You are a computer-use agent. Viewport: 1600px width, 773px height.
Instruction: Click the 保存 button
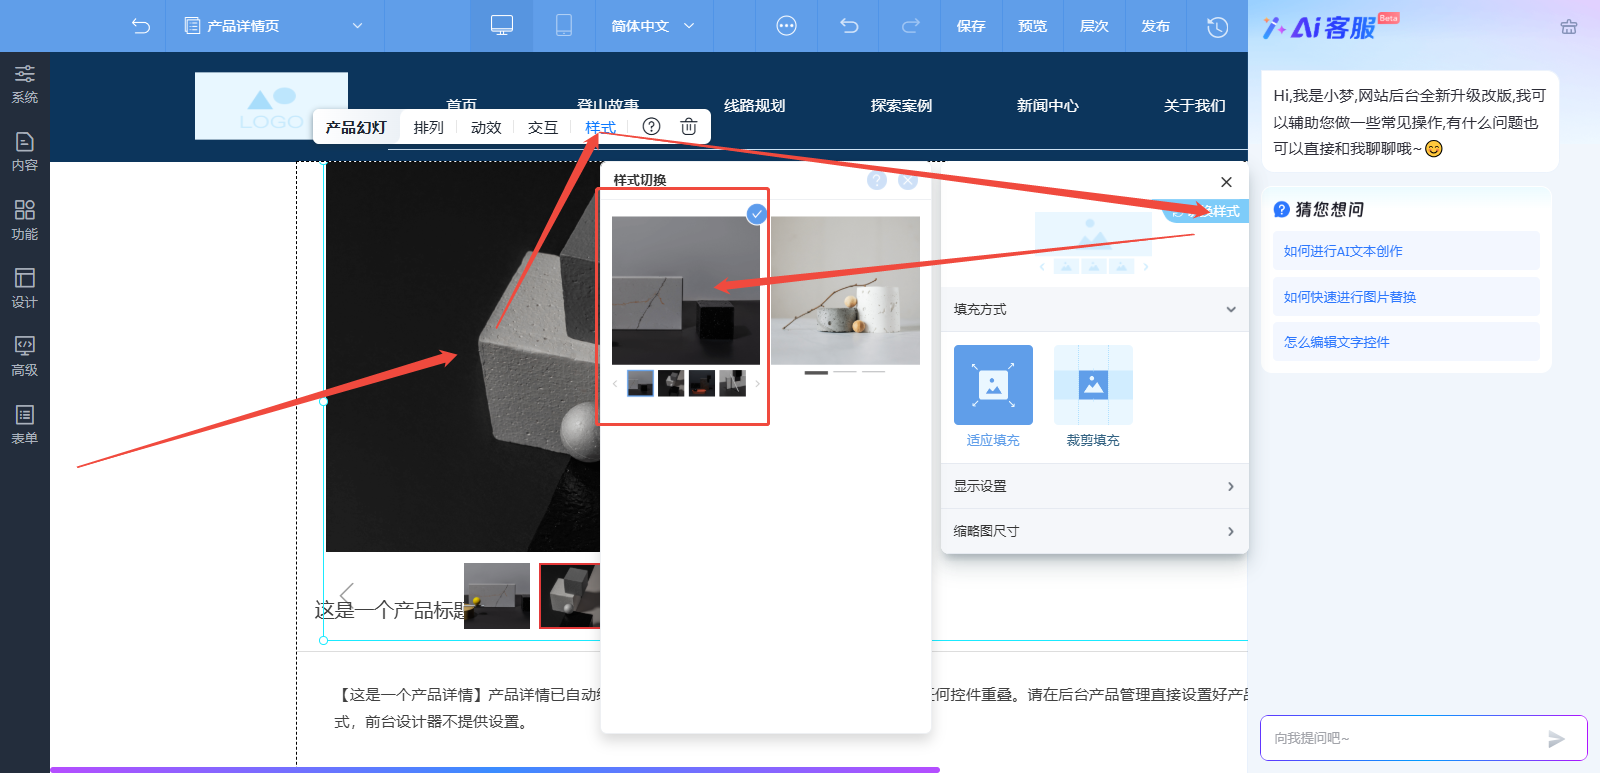971,26
